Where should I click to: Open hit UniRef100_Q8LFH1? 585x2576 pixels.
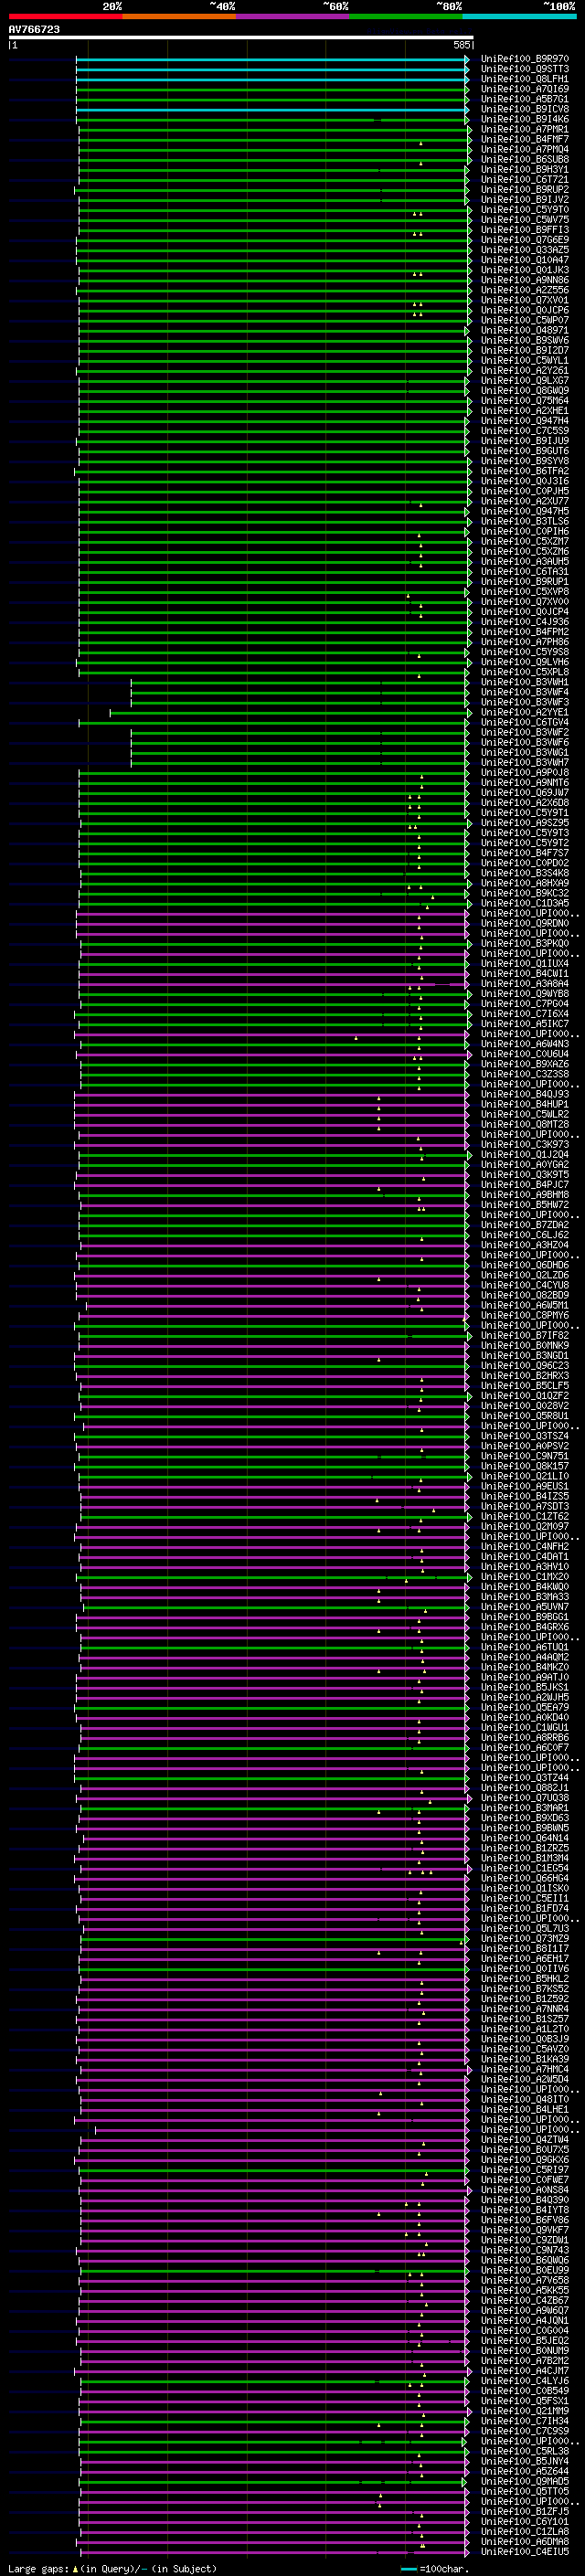[x=524, y=80]
